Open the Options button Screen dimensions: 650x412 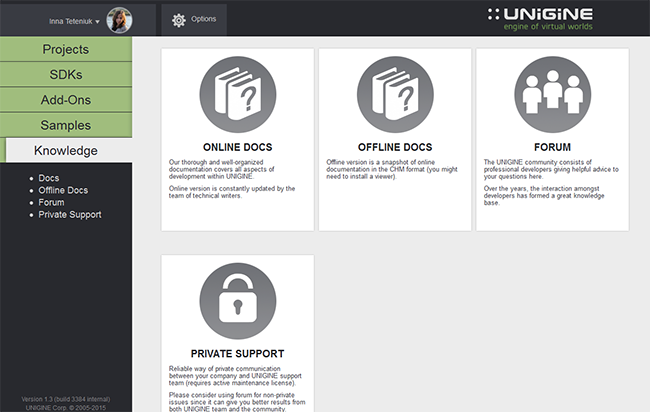click(x=194, y=20)
